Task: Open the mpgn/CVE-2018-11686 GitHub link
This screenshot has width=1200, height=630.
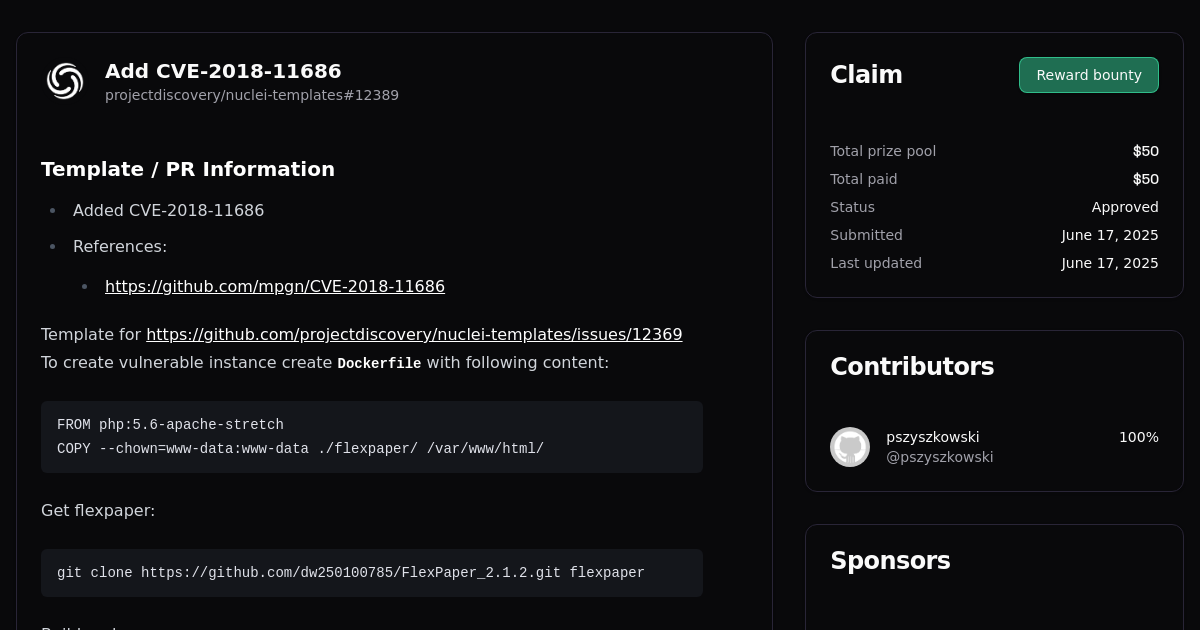Action: [x=275, y=287]
